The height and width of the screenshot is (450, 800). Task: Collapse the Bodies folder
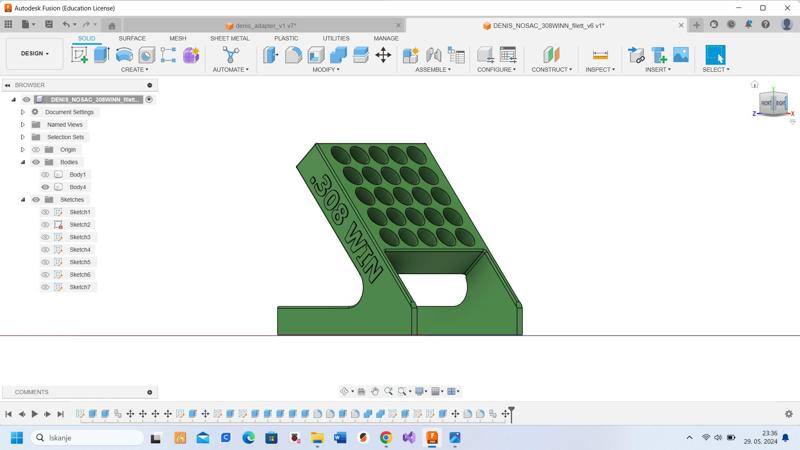22,162
